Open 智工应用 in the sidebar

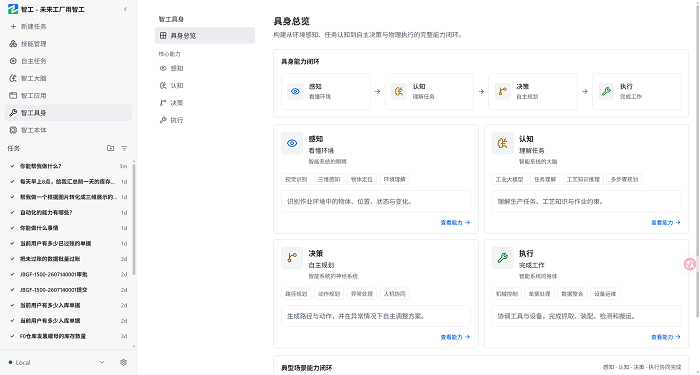68,96
